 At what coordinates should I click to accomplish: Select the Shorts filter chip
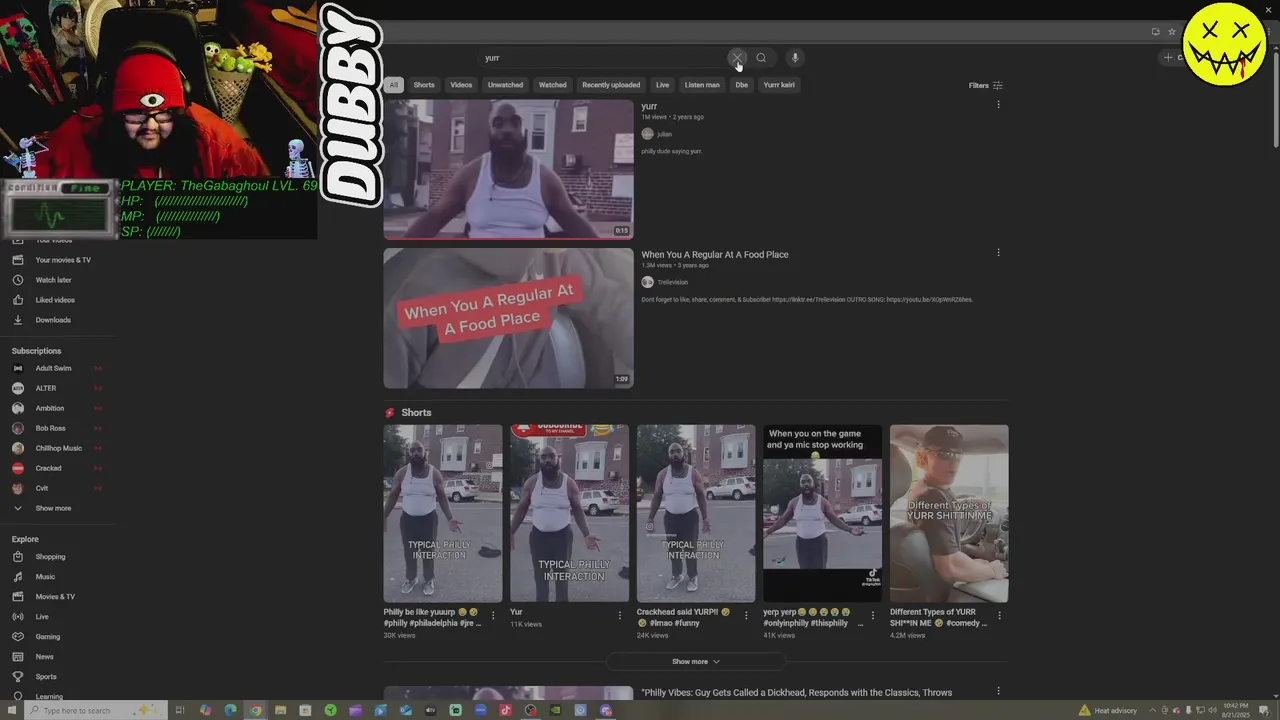pos(424,85)
